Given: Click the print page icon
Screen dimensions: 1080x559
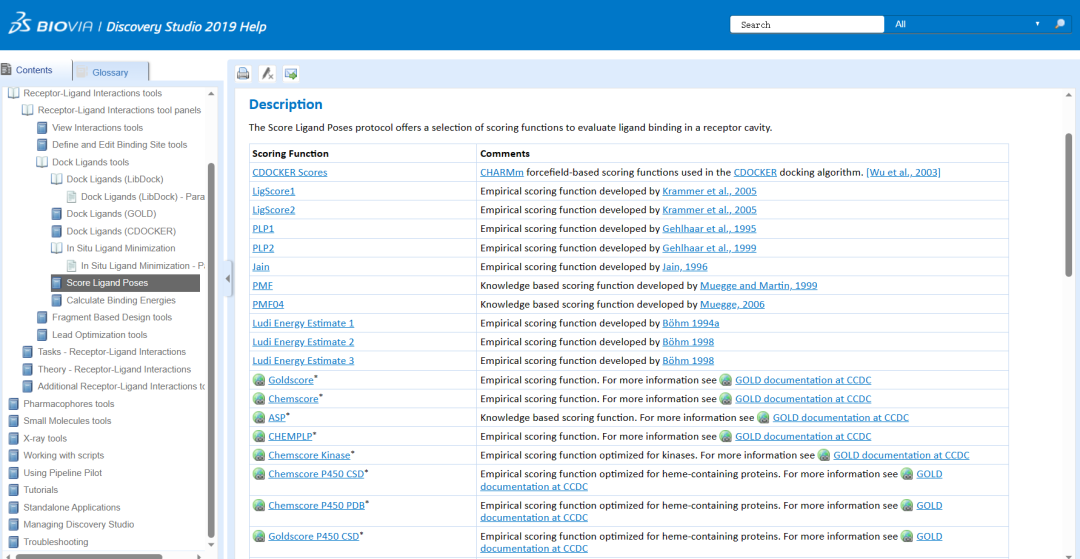Looking at the screenshot, I should [243, 74].
